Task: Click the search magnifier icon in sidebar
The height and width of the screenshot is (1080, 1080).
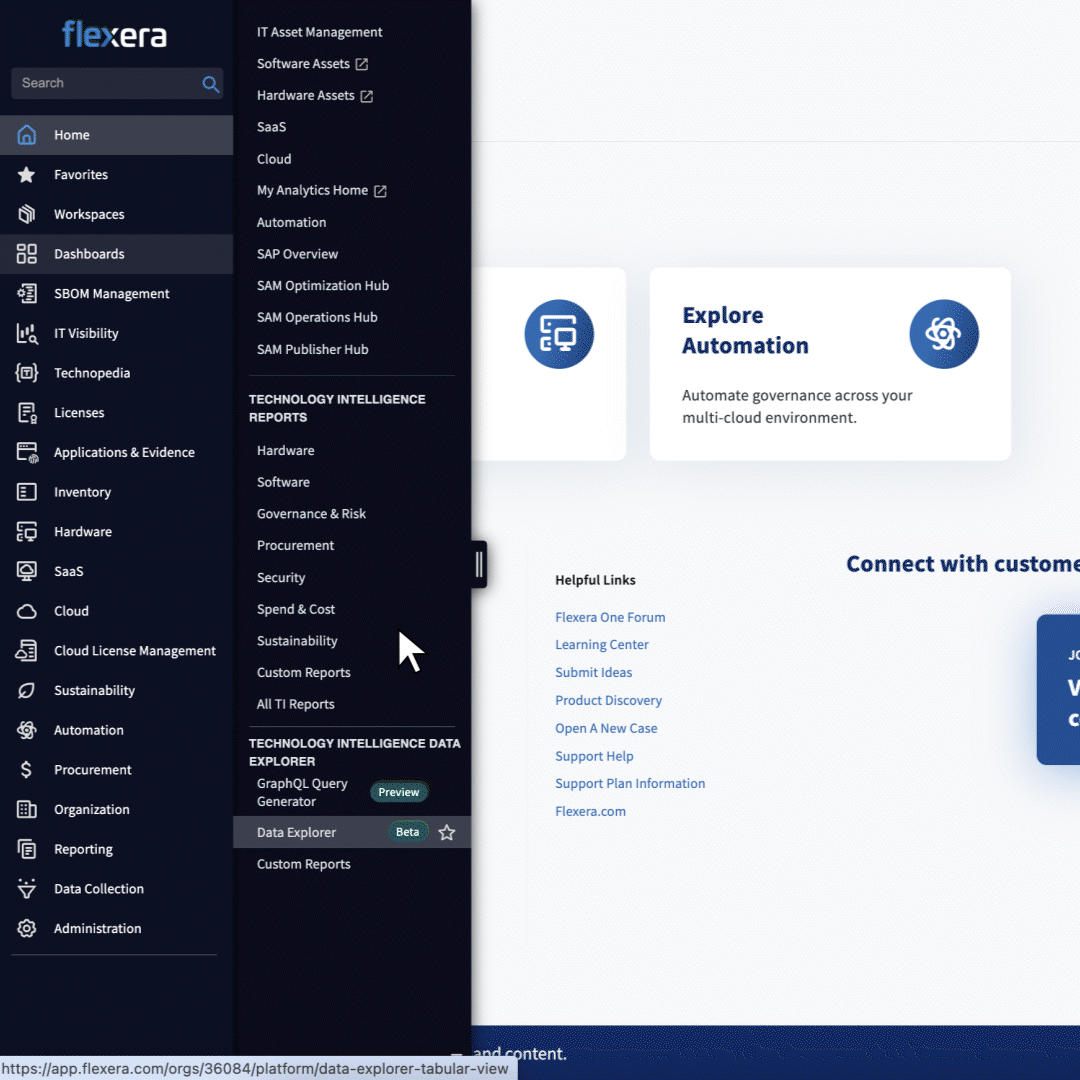Action: click(x=210, y=84)
